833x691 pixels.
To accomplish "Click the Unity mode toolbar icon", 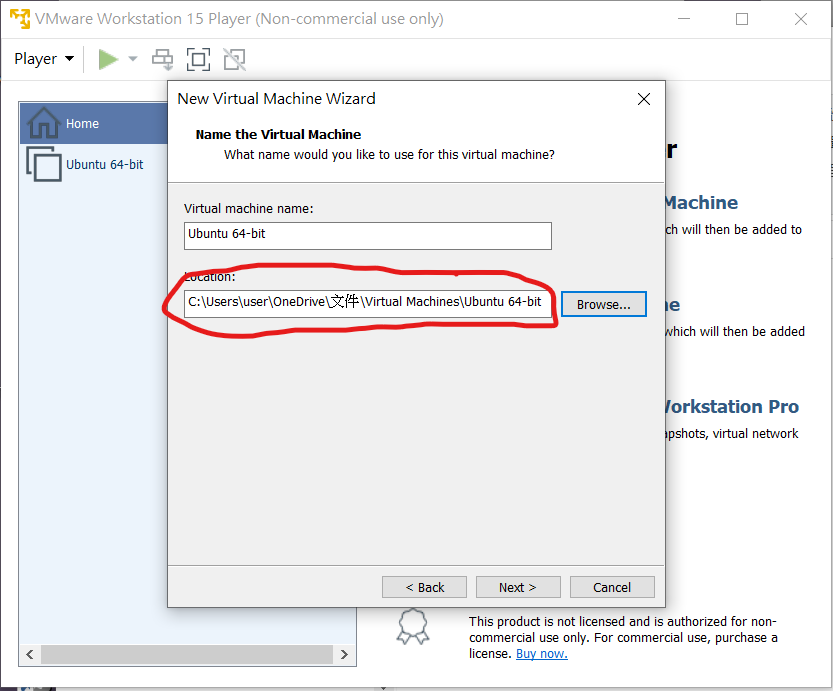I will [x=234, y=59].
